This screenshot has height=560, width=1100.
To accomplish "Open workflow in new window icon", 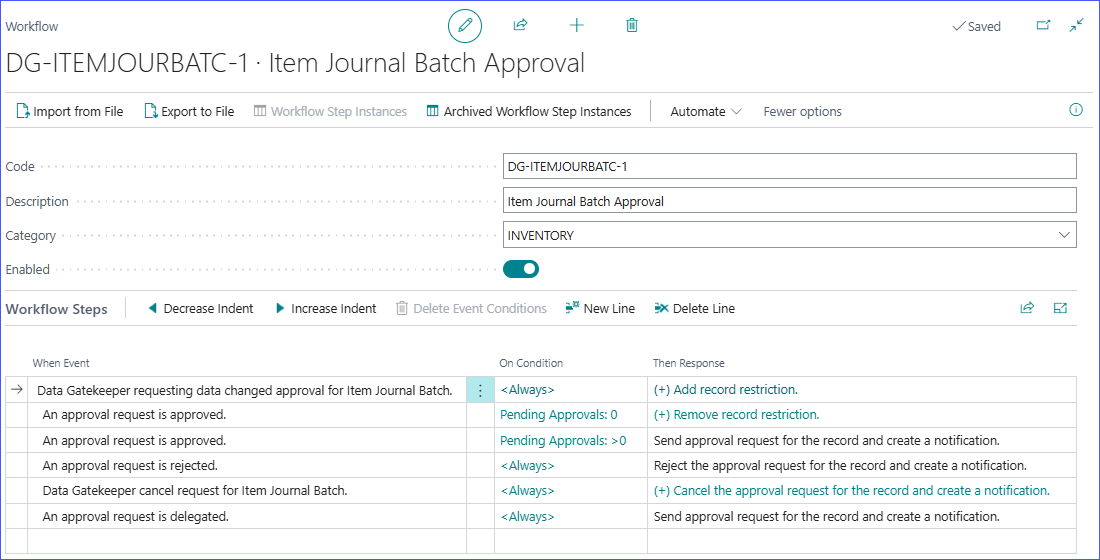I will pyautogui.click(x=1043, y=26).
